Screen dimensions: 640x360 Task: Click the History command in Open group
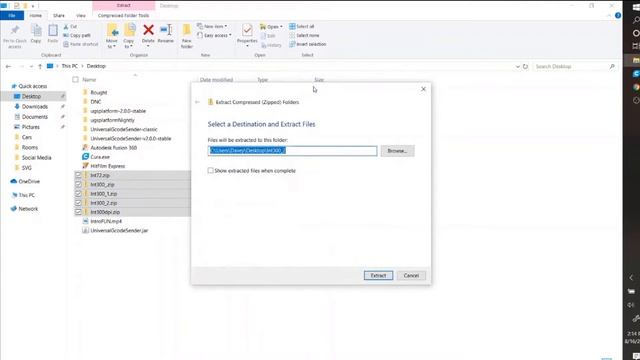[x=271, y=45]
